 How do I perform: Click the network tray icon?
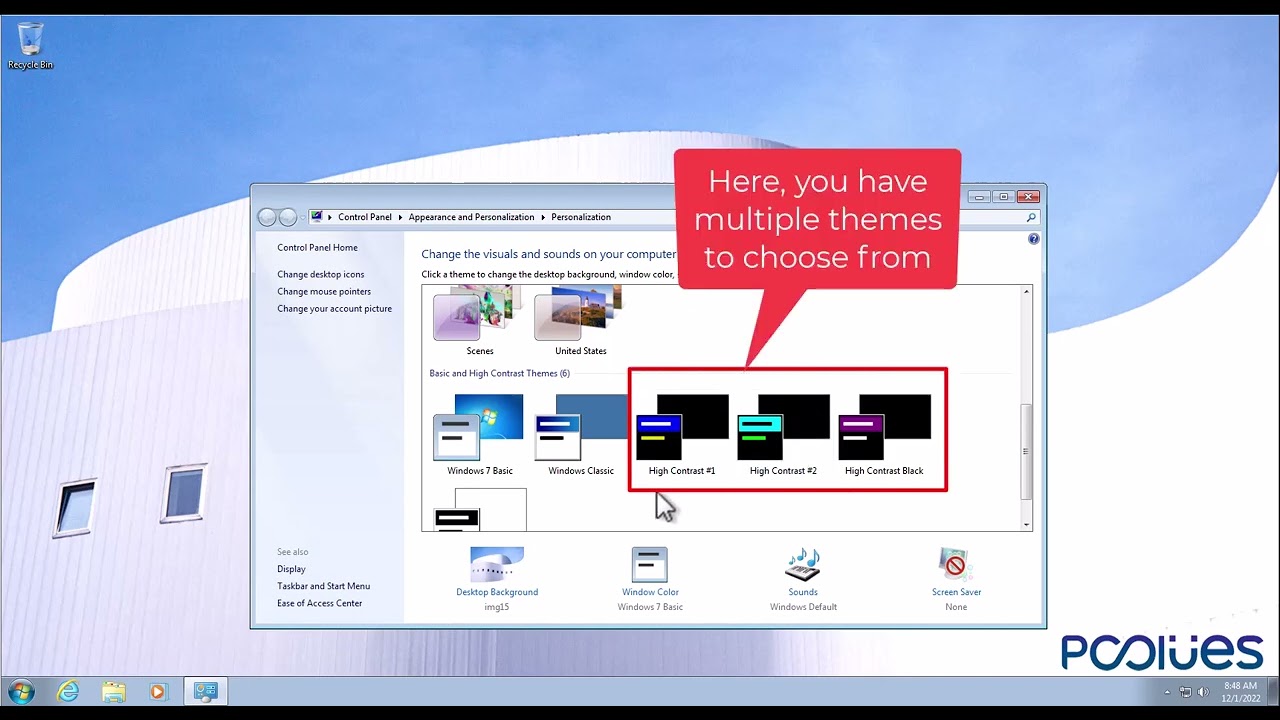click(1186, 691)
